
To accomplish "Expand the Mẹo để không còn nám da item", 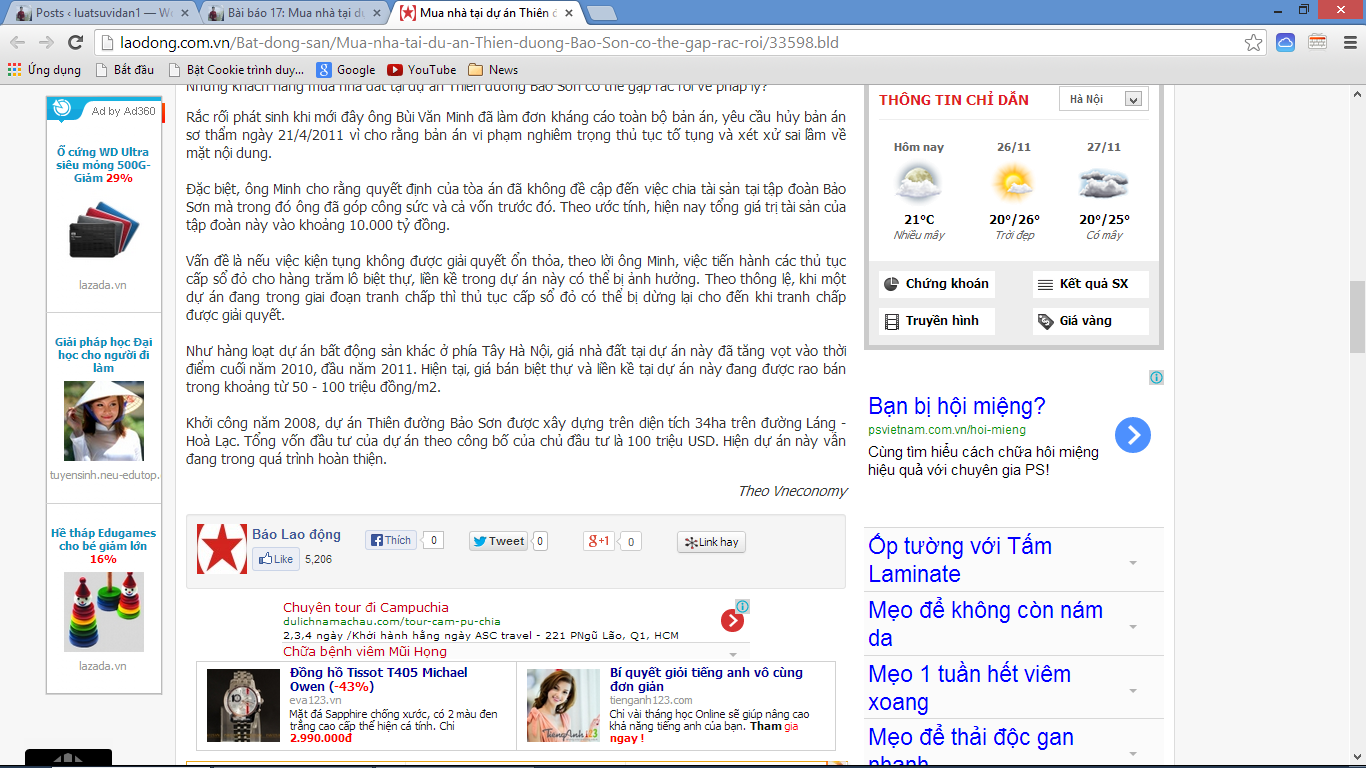I will [x=1133, y=626].
